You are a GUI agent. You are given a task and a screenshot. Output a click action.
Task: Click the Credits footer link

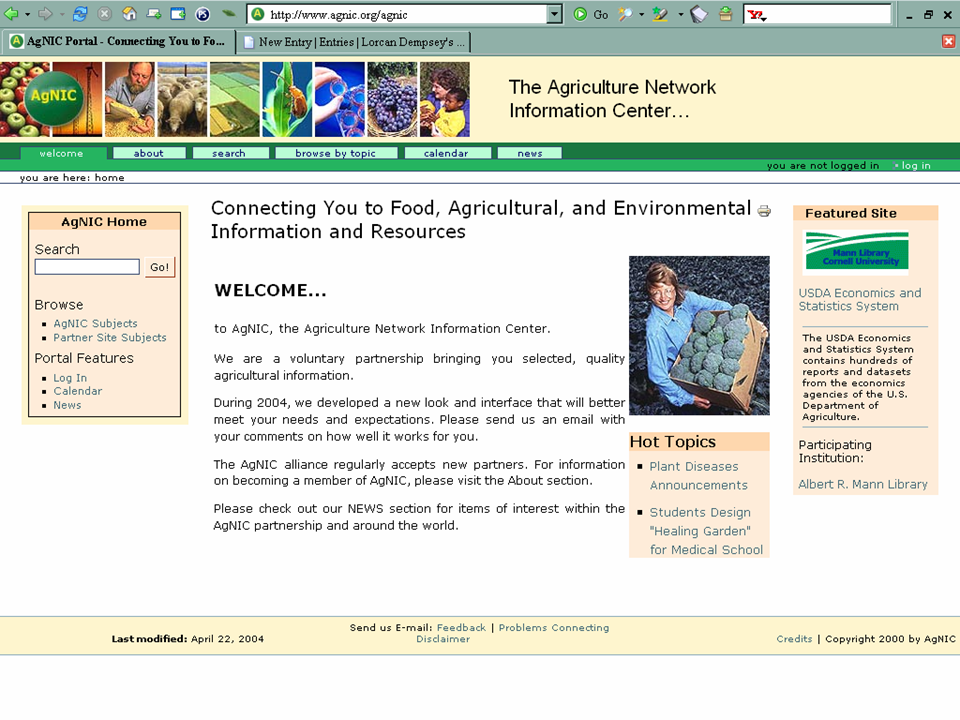click(x=794, y=639)
